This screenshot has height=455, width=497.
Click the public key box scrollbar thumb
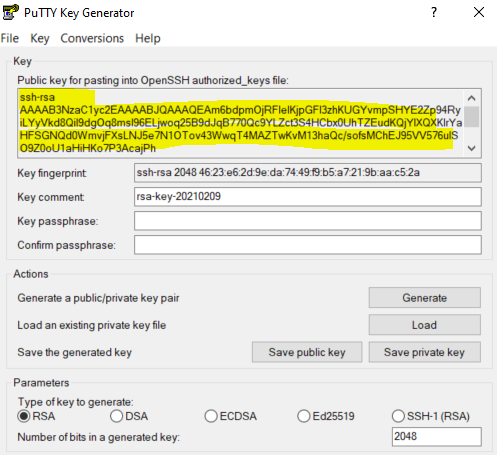point(471,117)
